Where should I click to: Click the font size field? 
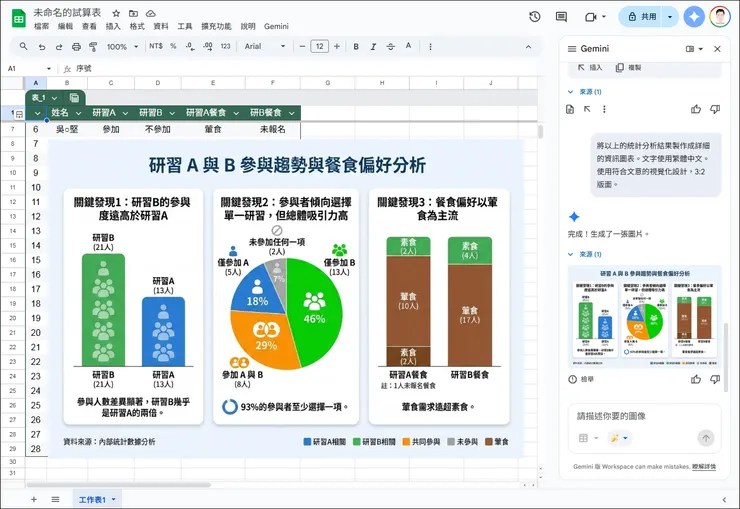pyautogui.click(x=320, y=46)
